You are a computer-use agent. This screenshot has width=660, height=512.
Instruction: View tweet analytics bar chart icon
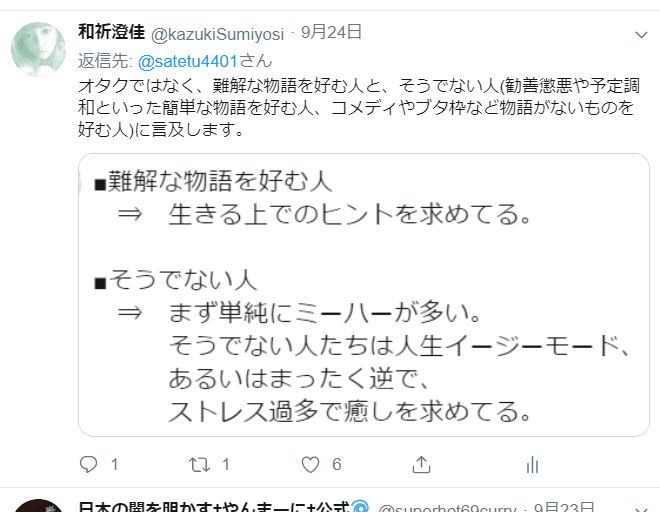532,465
